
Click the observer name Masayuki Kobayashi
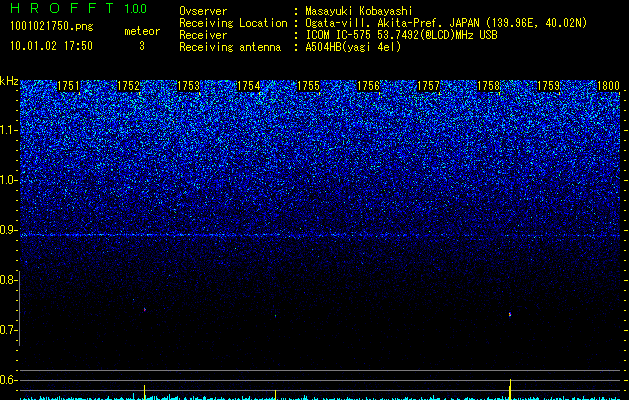pos(359,11)
